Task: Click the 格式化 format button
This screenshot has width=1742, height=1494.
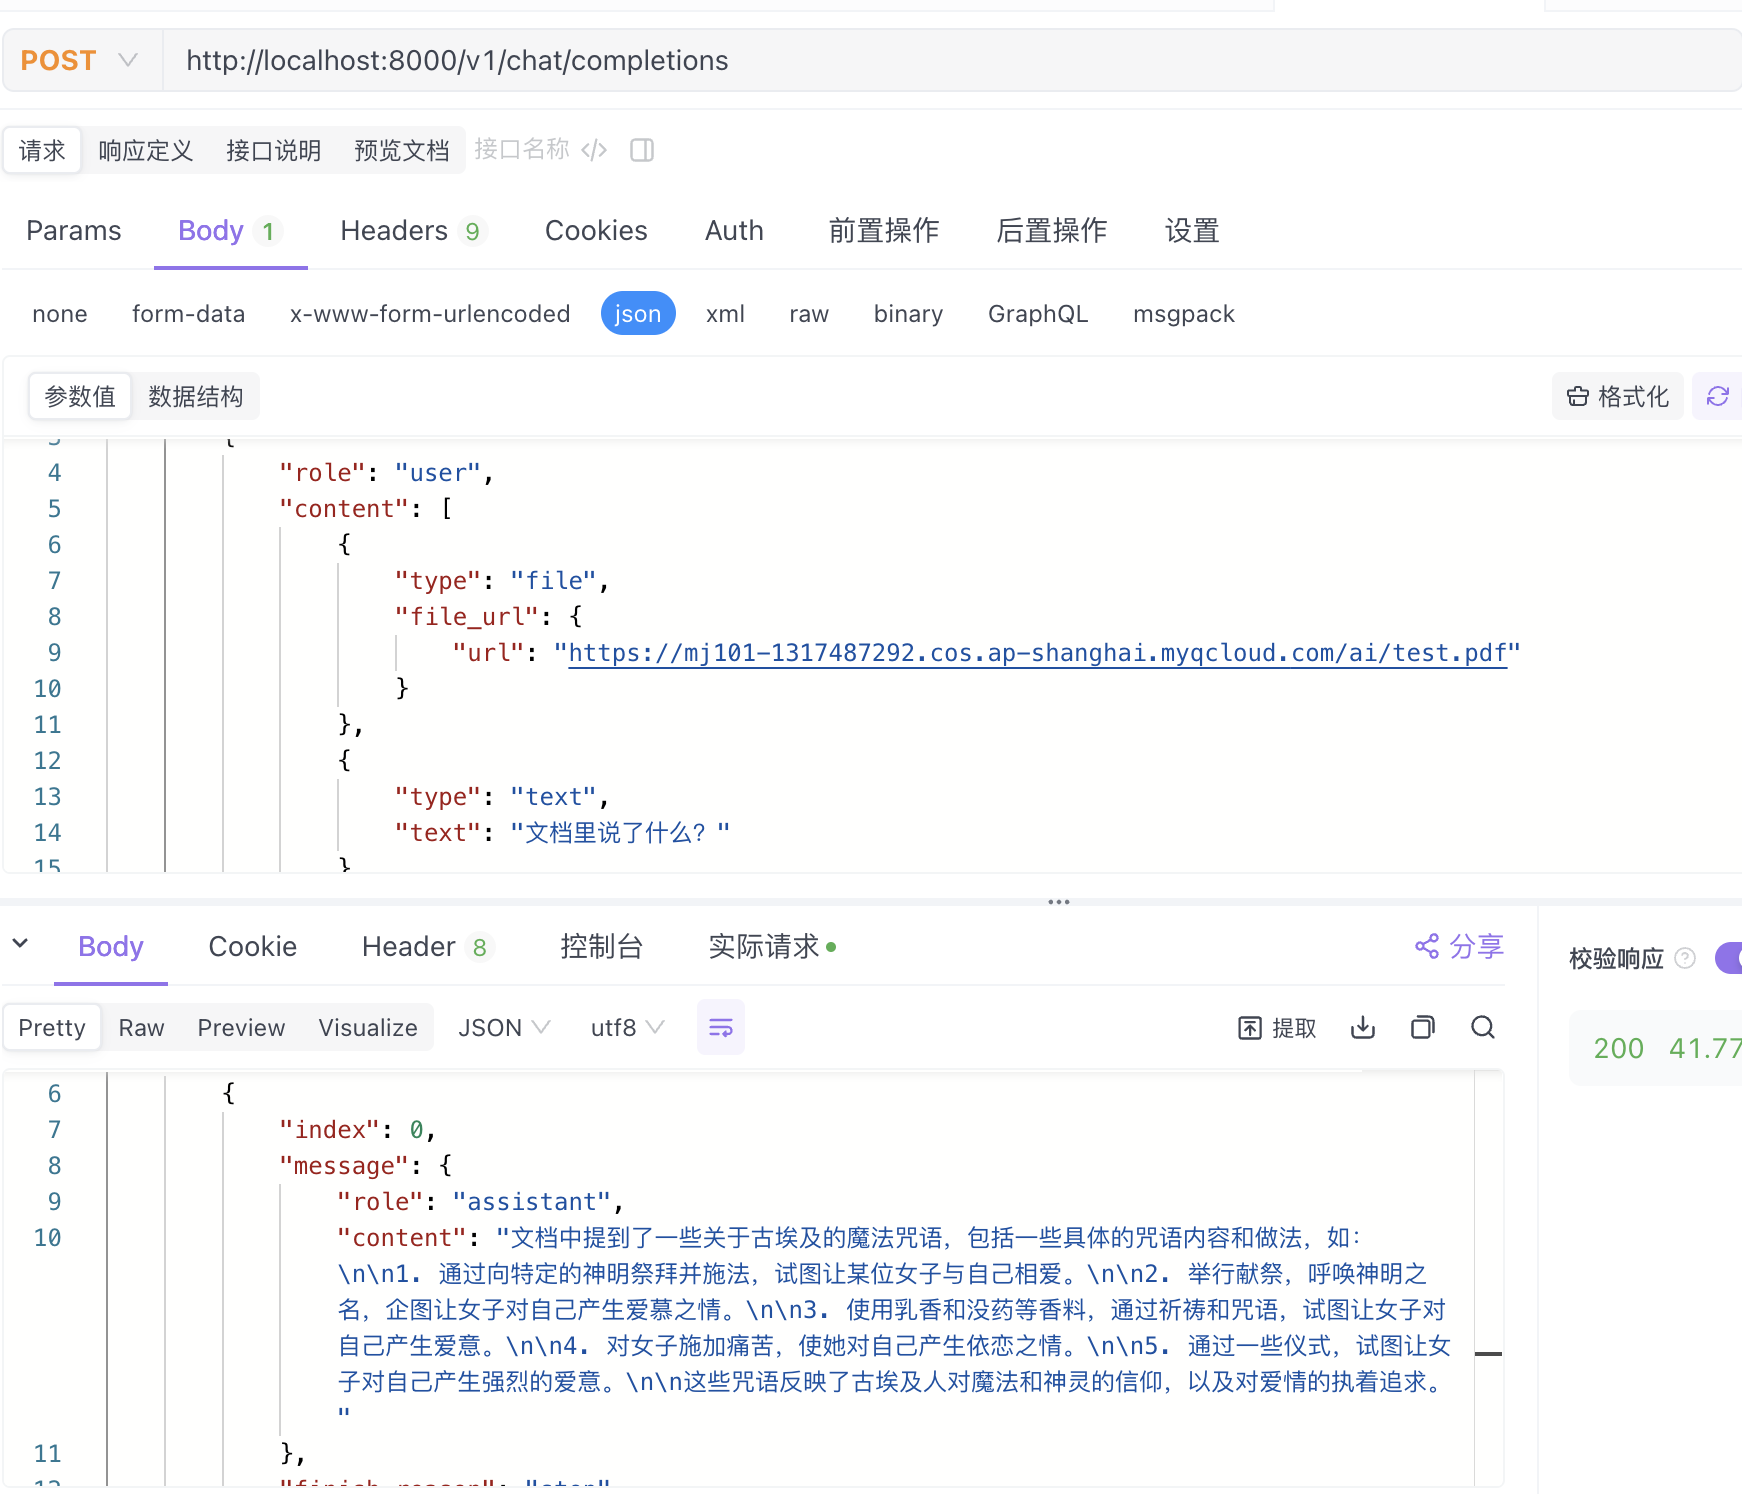Action: (1617, 396)
